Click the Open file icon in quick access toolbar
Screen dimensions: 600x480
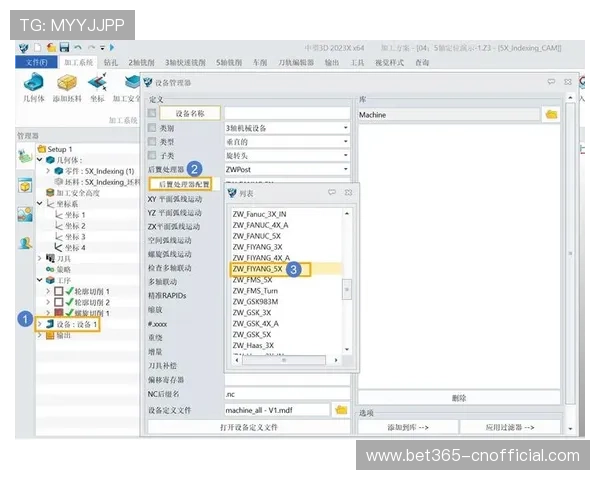[51, 47]
